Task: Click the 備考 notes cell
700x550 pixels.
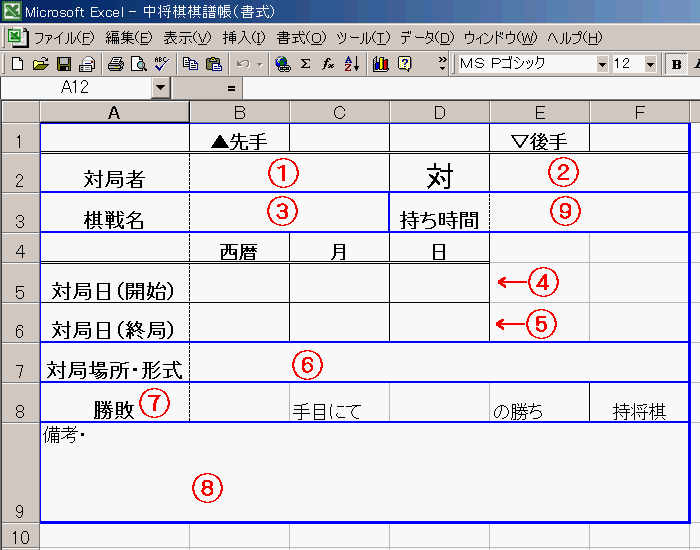Action: tap(365, 472)
